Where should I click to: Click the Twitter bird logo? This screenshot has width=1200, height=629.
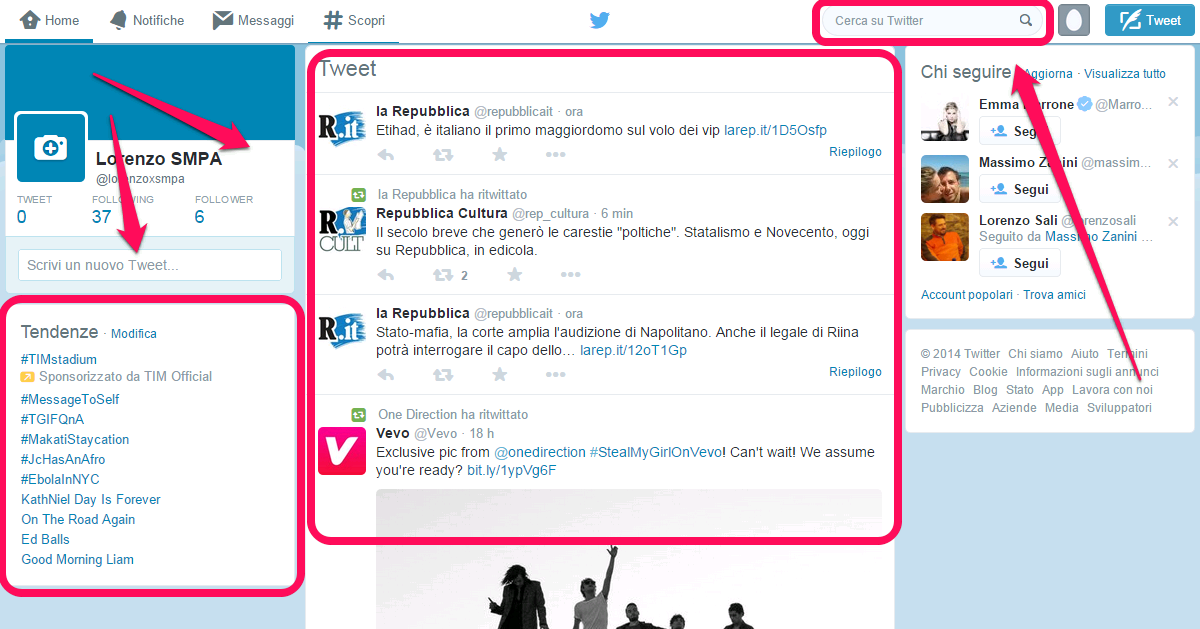tap(599, 20)
